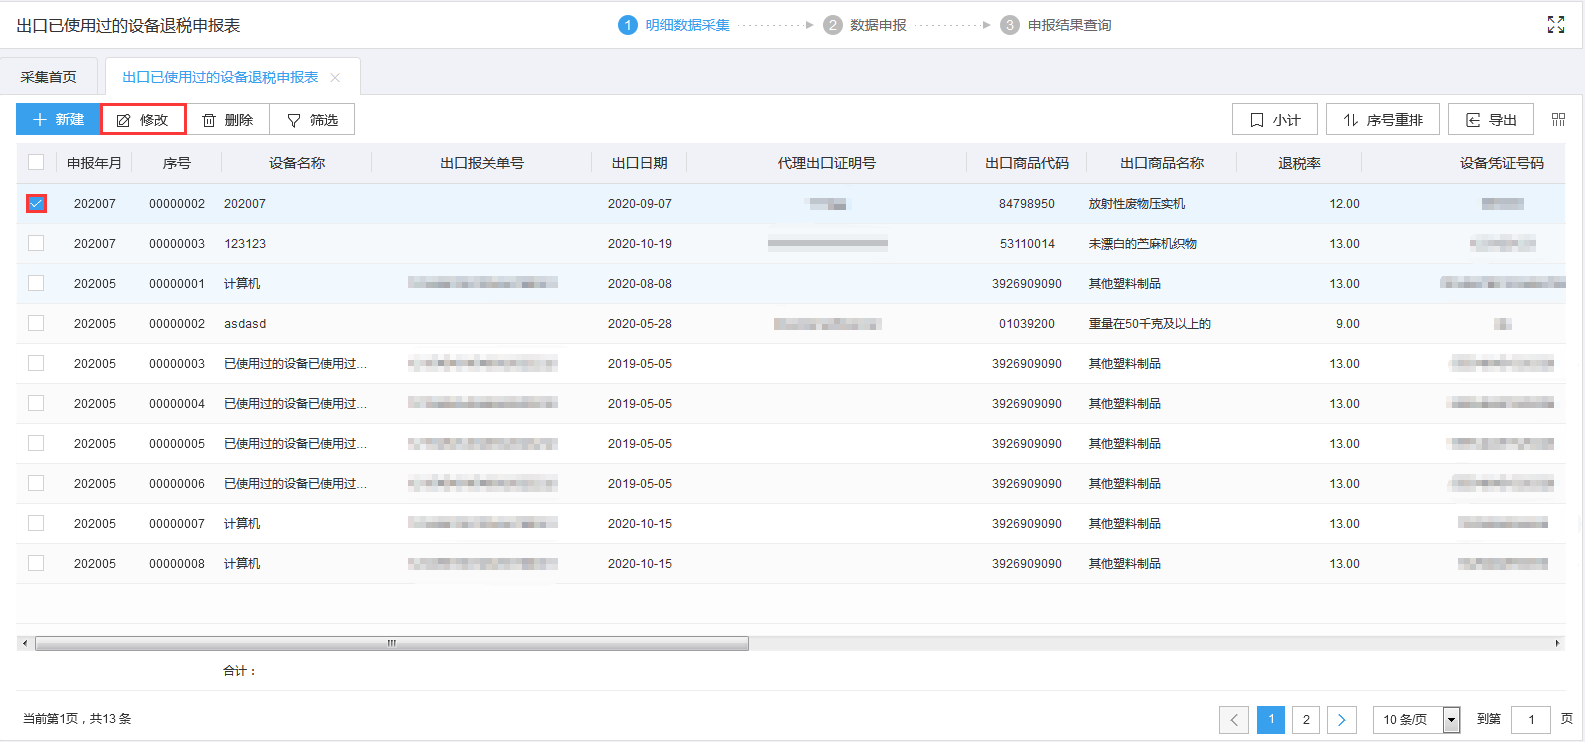This screenshot has width=1585, height=742.
Task: Click the horizontal scrollbar thumb
Action: [x=392, y=644]
